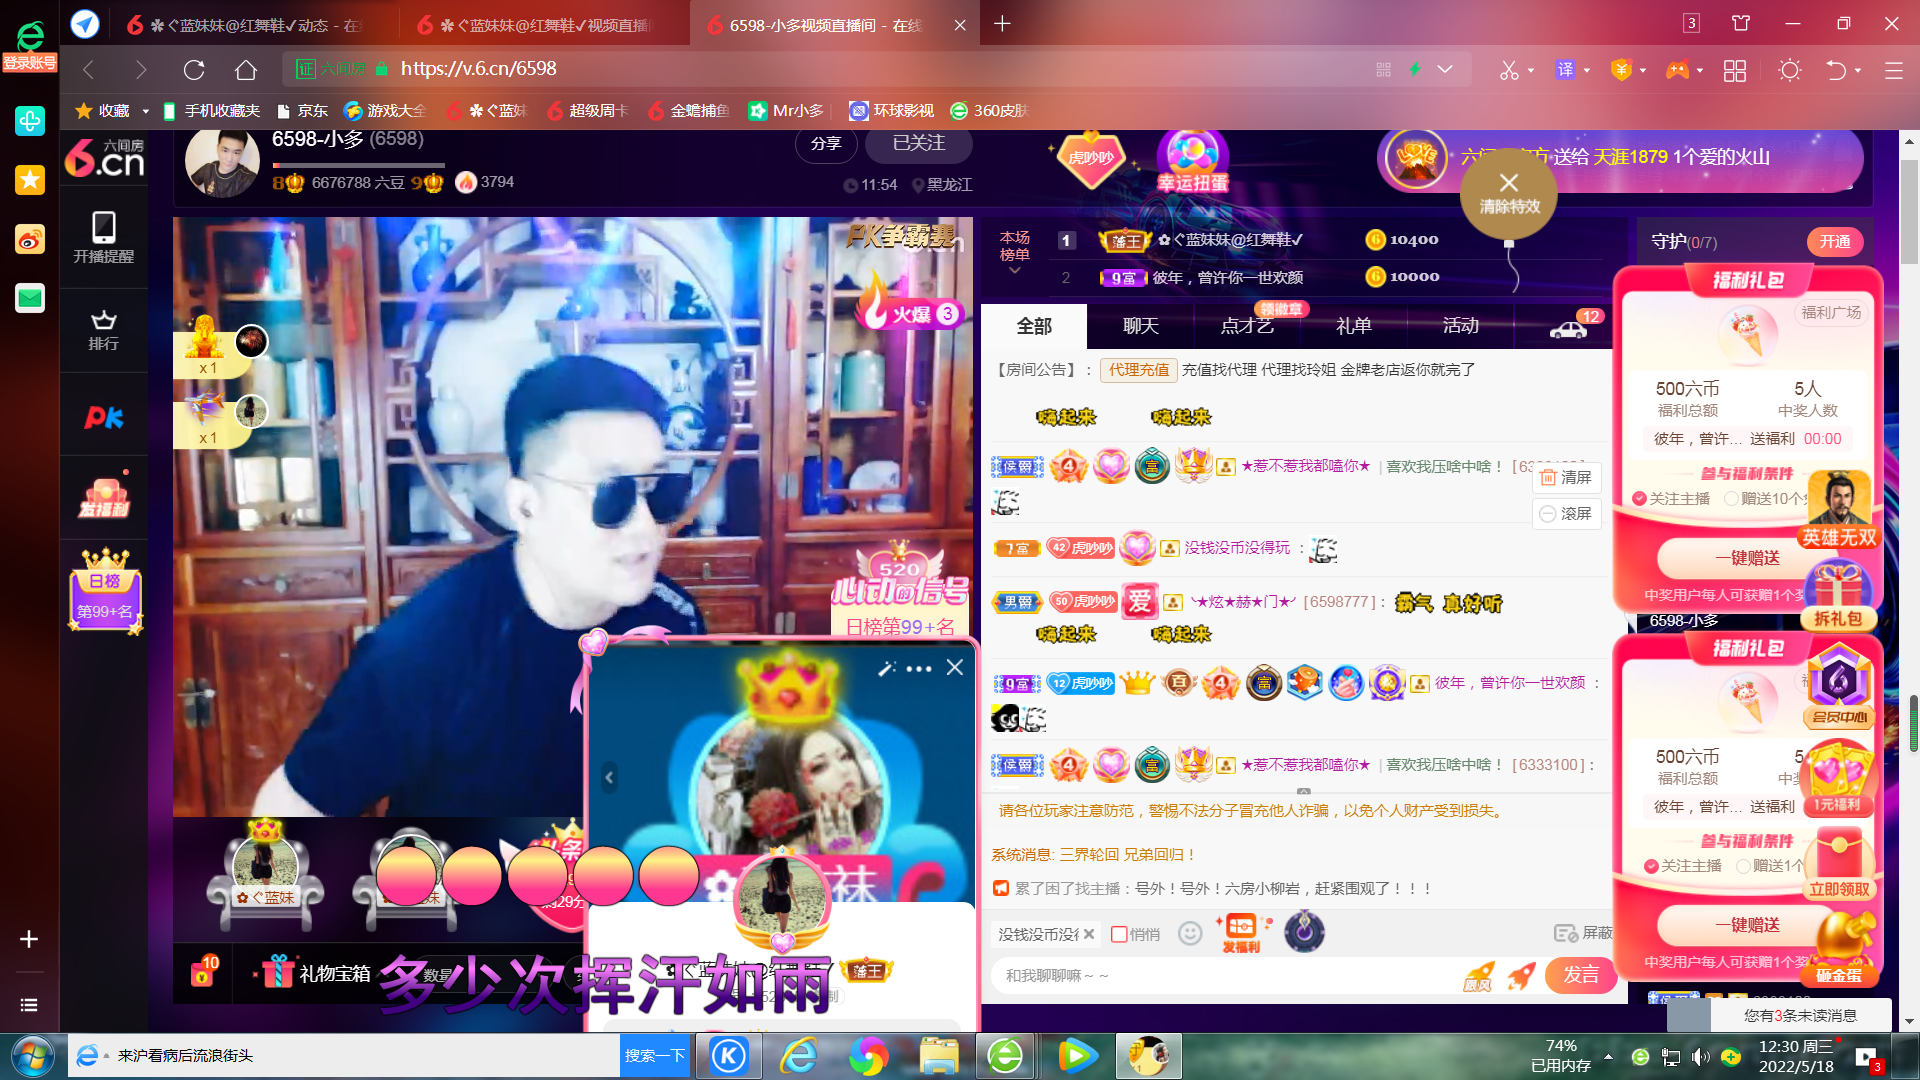Toggle 滚屏 auto-scroll option
The width and height of the screenshot is (1920, 1080).
(1566, 513)
